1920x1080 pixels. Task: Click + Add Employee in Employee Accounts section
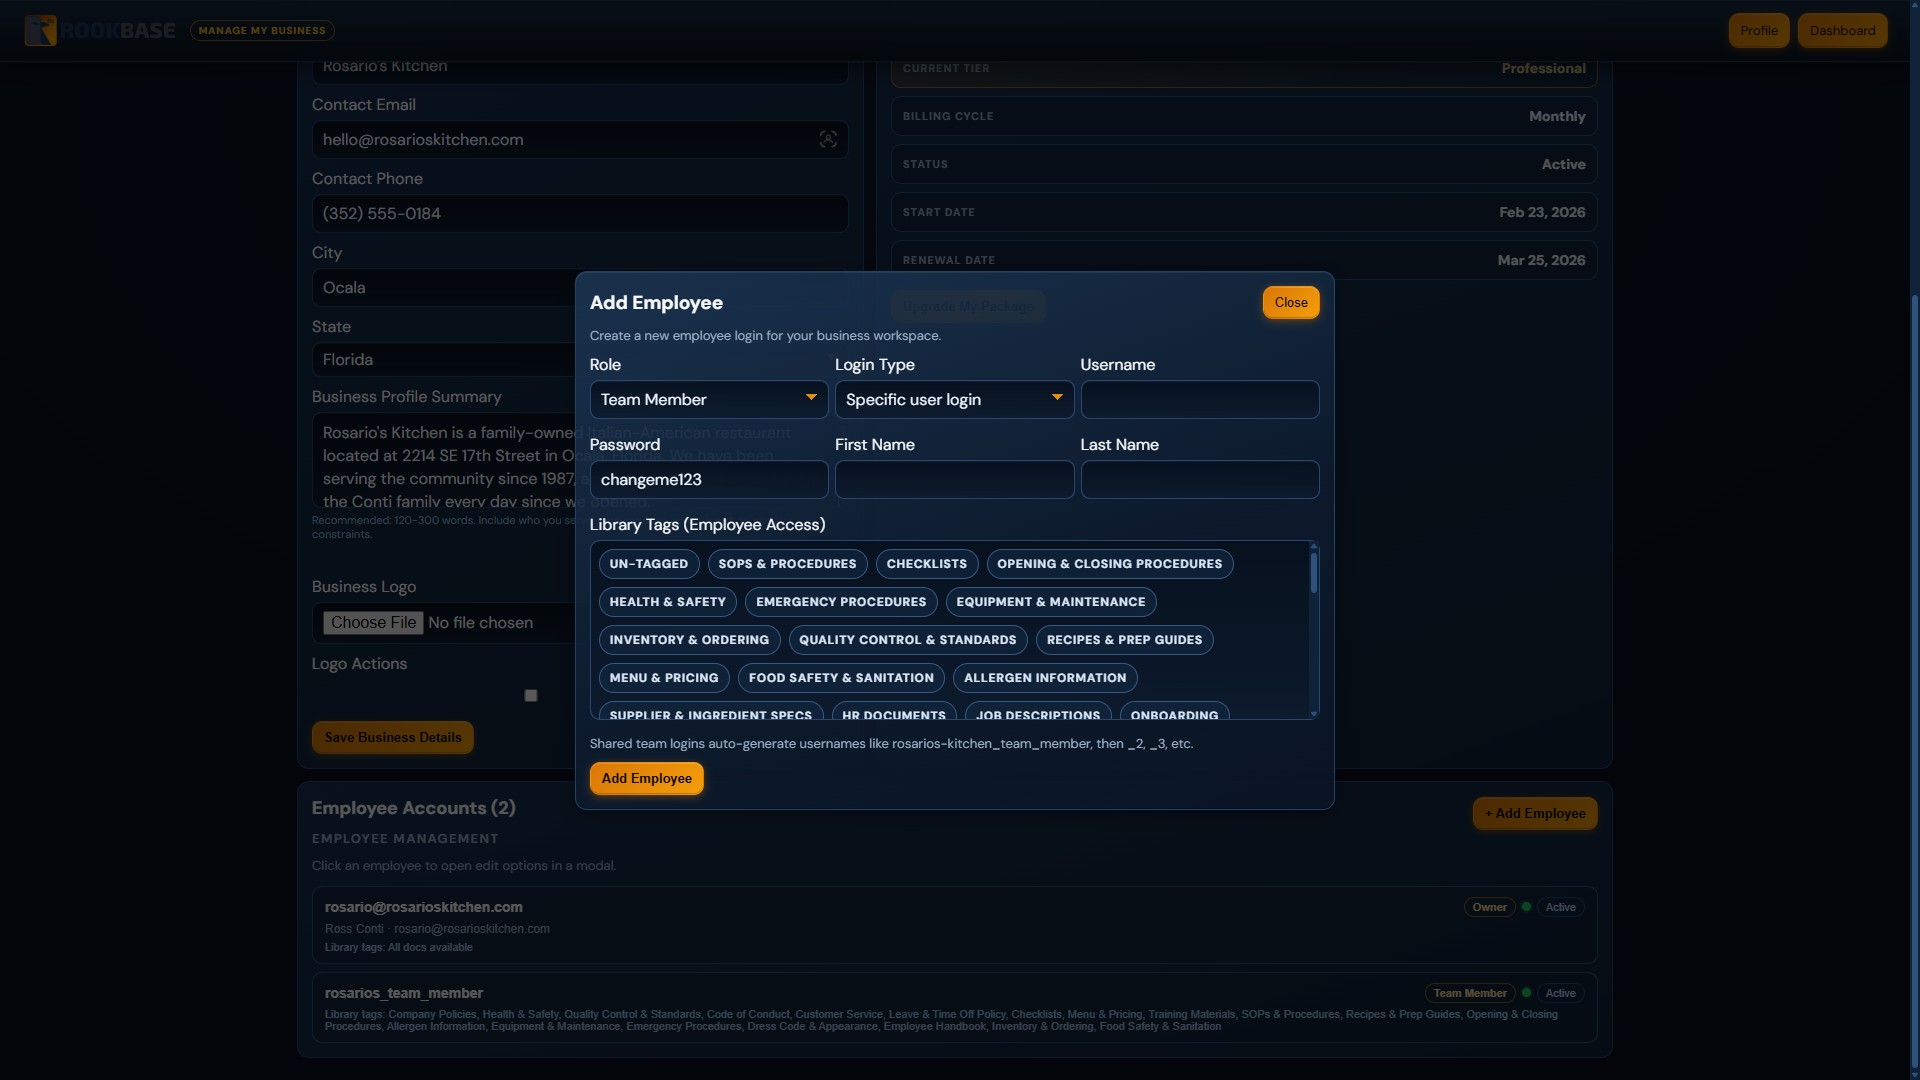pos(1534,813)
